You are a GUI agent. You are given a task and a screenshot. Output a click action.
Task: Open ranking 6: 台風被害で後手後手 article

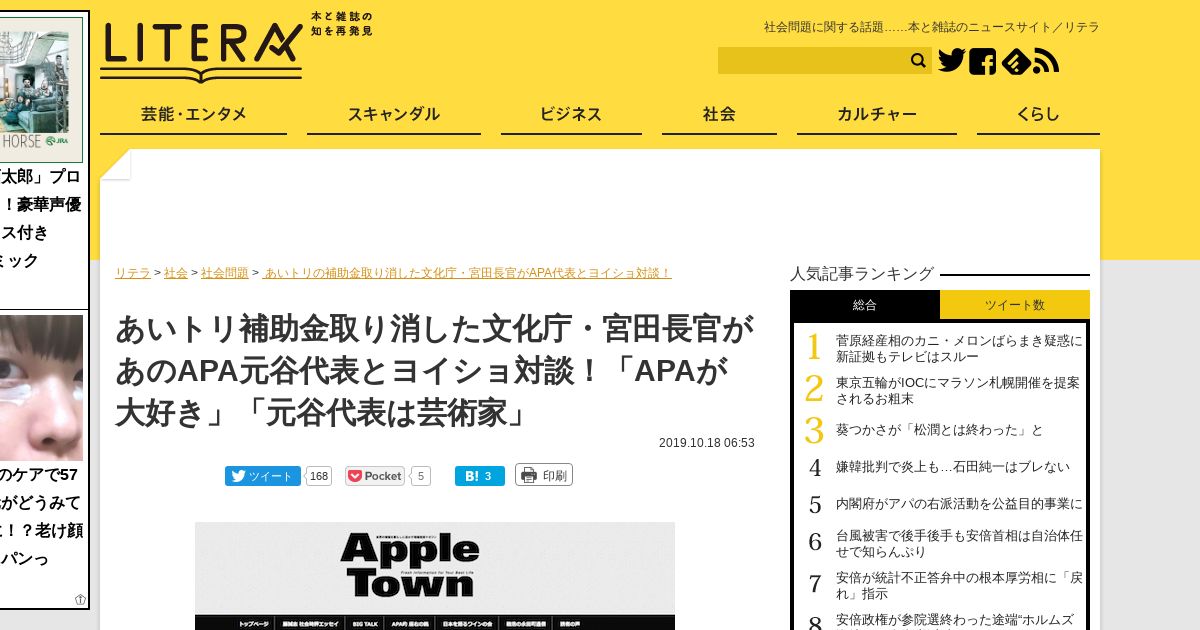(x=959, y=544)
